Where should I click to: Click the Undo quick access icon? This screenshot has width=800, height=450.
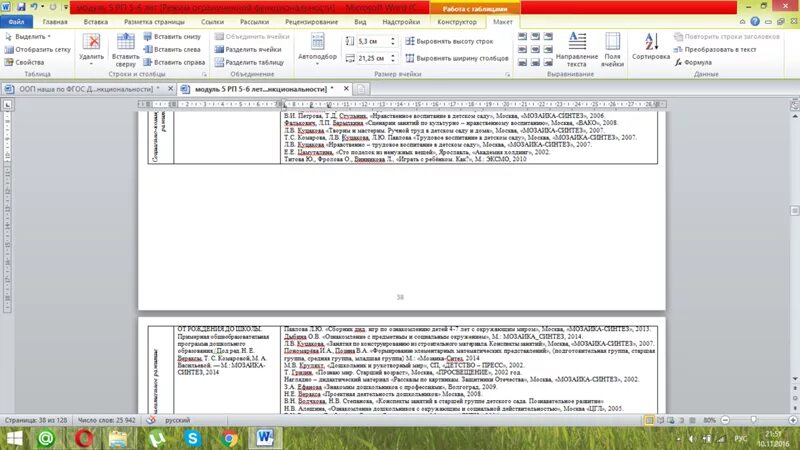34,7
